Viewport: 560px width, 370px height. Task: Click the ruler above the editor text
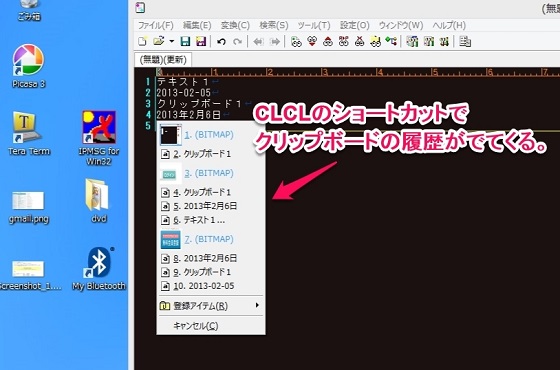(x=358, y=72)
